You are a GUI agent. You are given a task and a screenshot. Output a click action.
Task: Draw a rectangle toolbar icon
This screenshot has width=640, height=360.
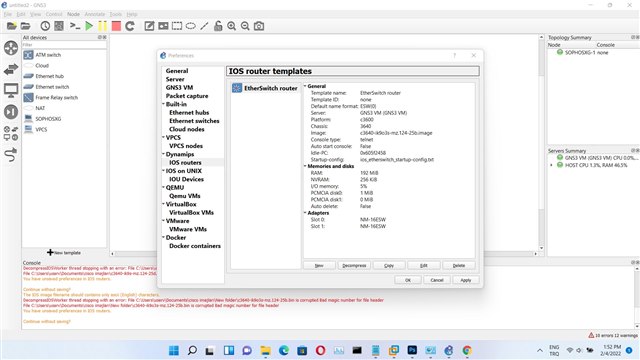coord(177,26)
